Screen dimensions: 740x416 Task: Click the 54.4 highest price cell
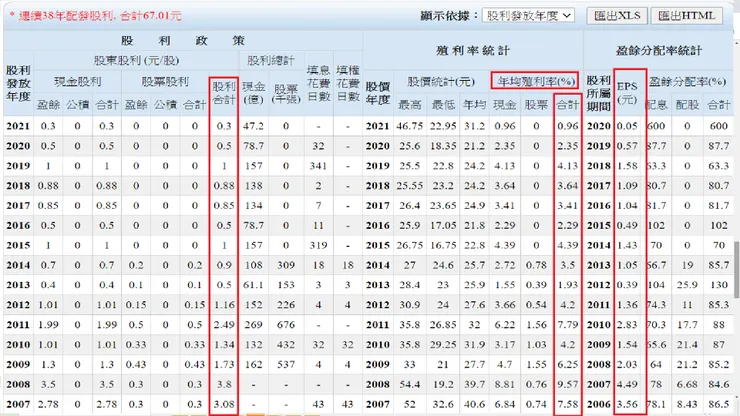[x=410, y=384]
